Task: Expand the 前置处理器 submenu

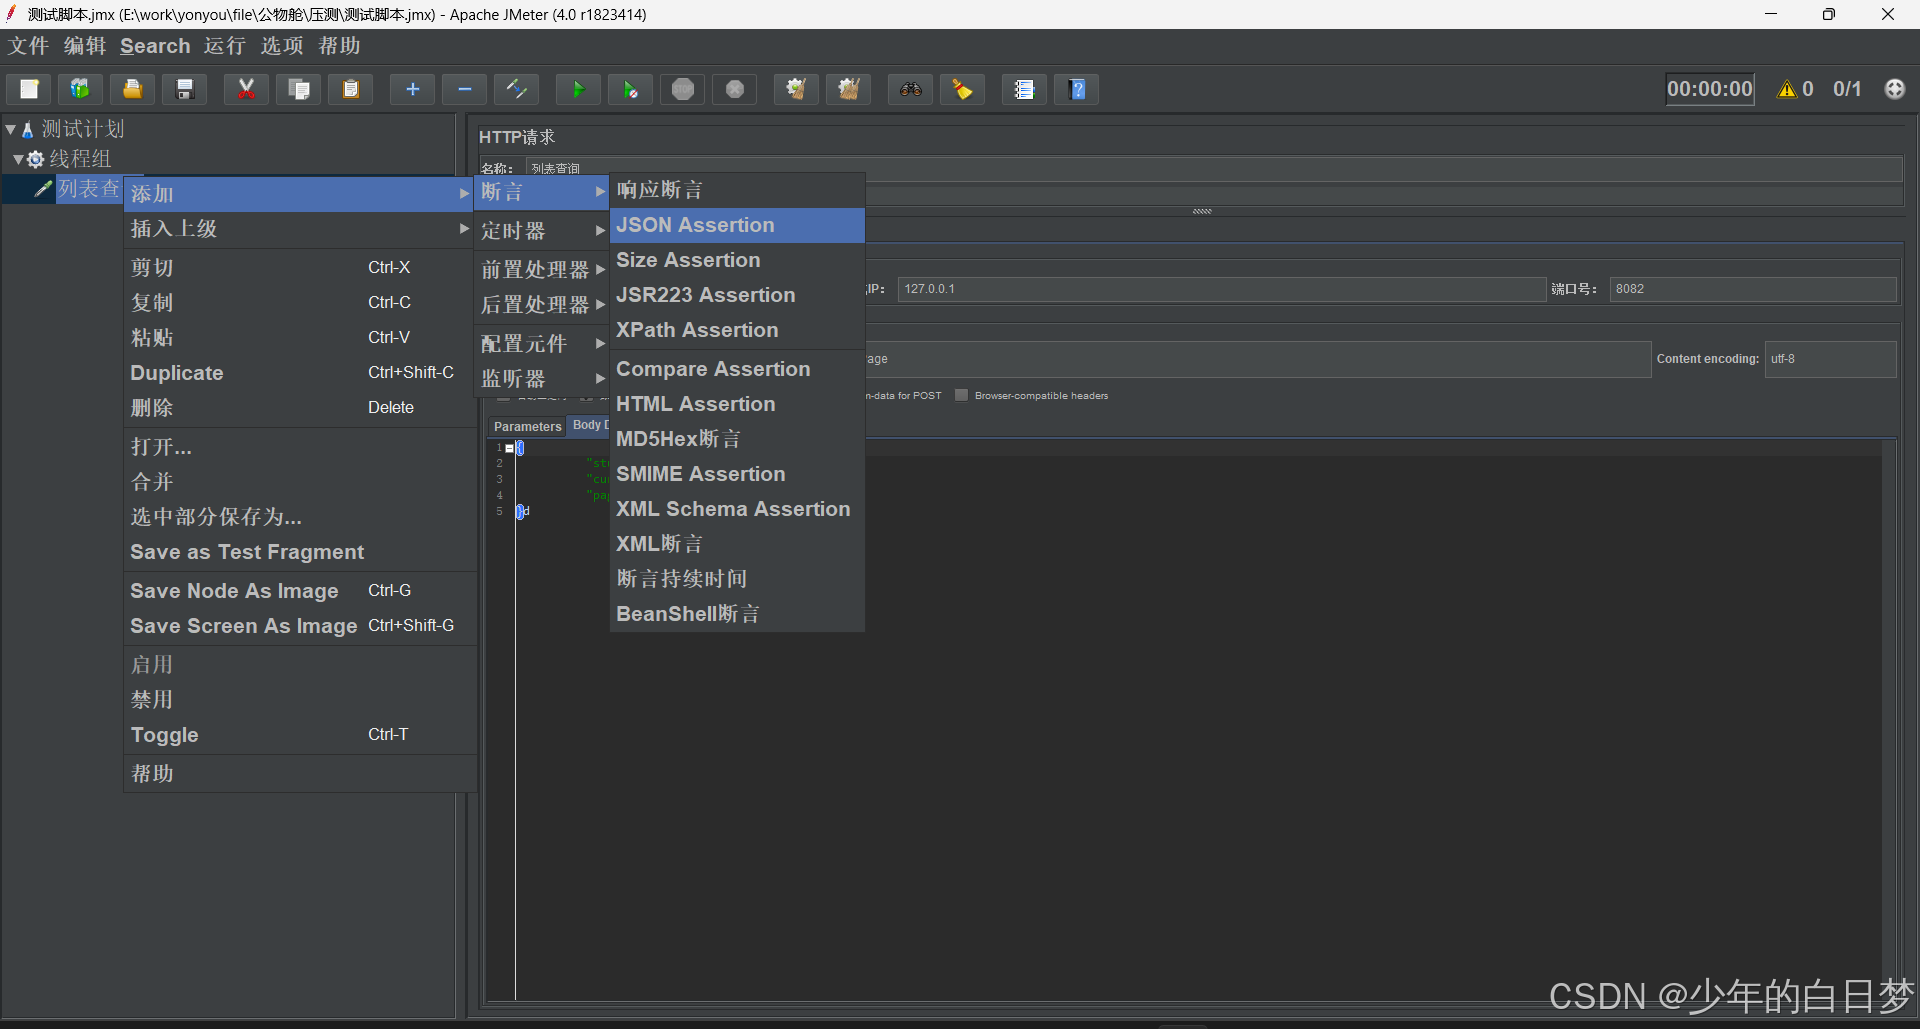Action: pyautogui.click(x=541, y=270)
